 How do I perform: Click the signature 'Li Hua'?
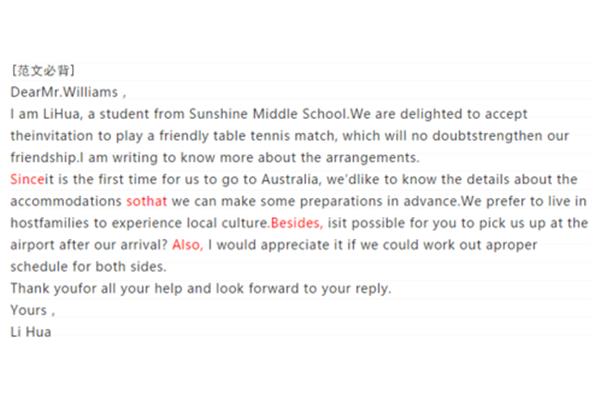click(x=31, y=332)
